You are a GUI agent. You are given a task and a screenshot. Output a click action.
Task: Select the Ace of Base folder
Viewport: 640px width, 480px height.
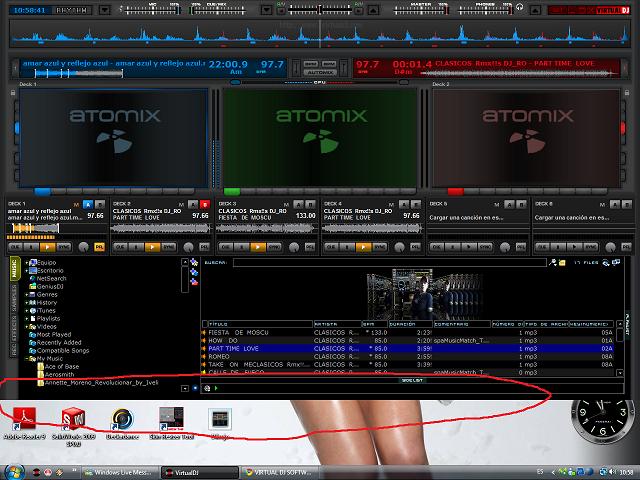pyautogui.click(x=61, y=367)
